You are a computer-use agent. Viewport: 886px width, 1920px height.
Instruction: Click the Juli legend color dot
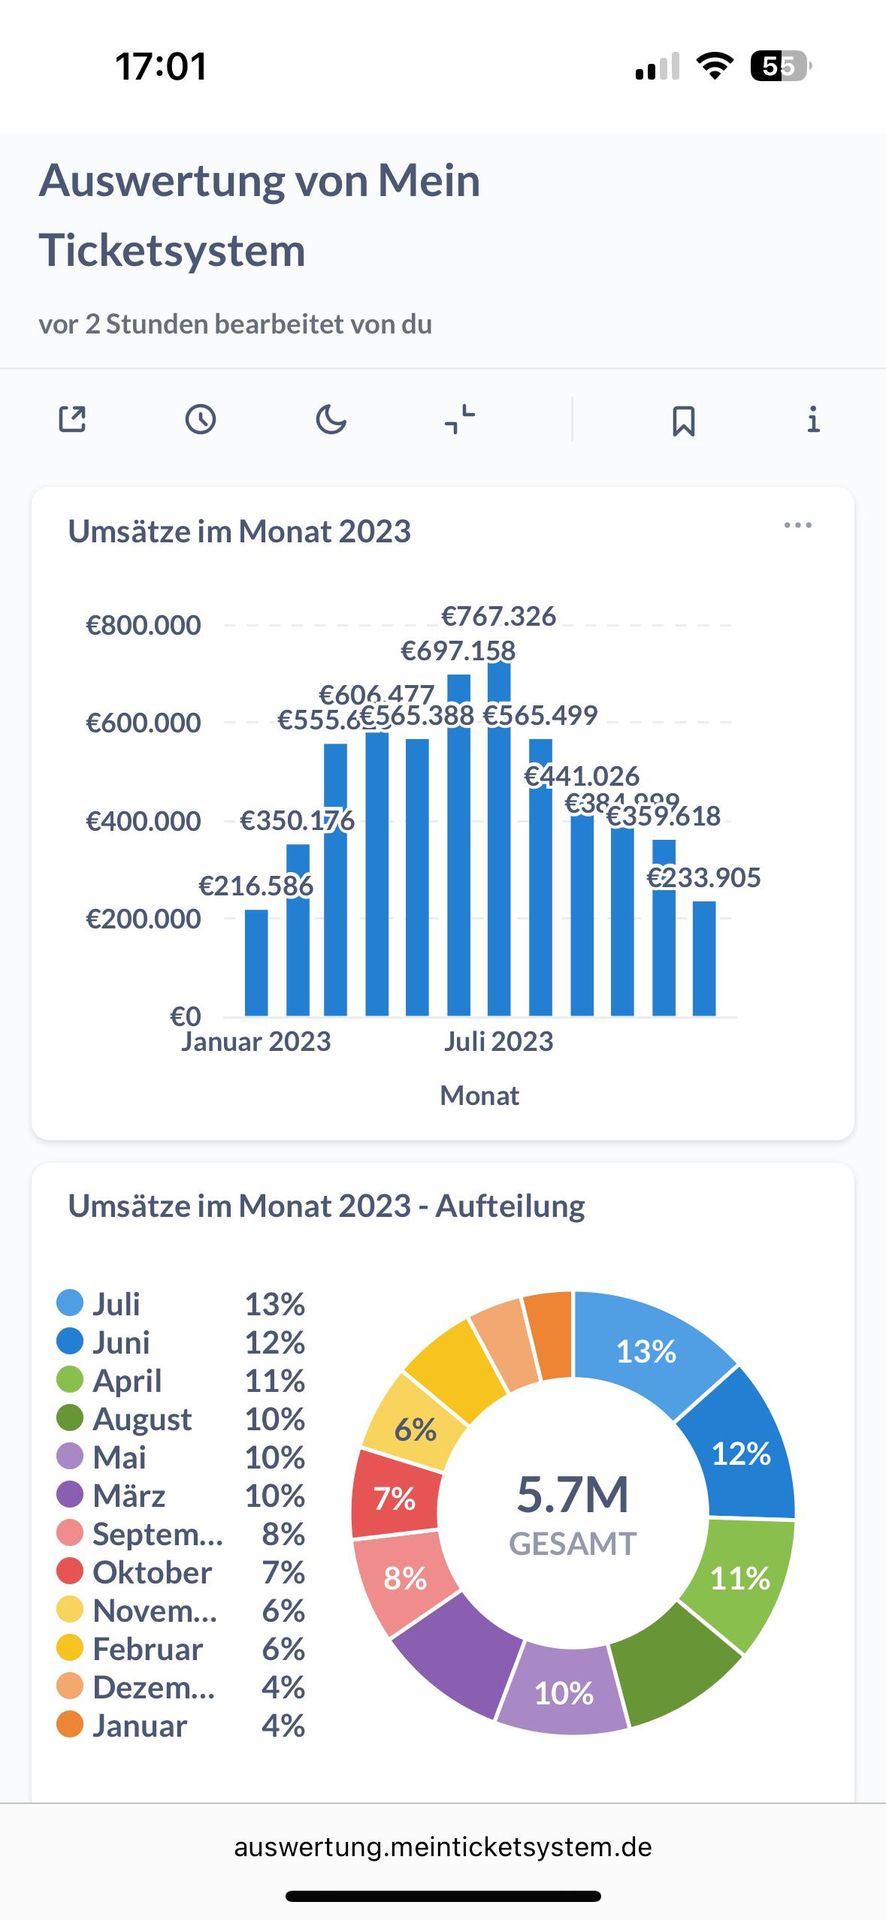tap(70, 1303)
